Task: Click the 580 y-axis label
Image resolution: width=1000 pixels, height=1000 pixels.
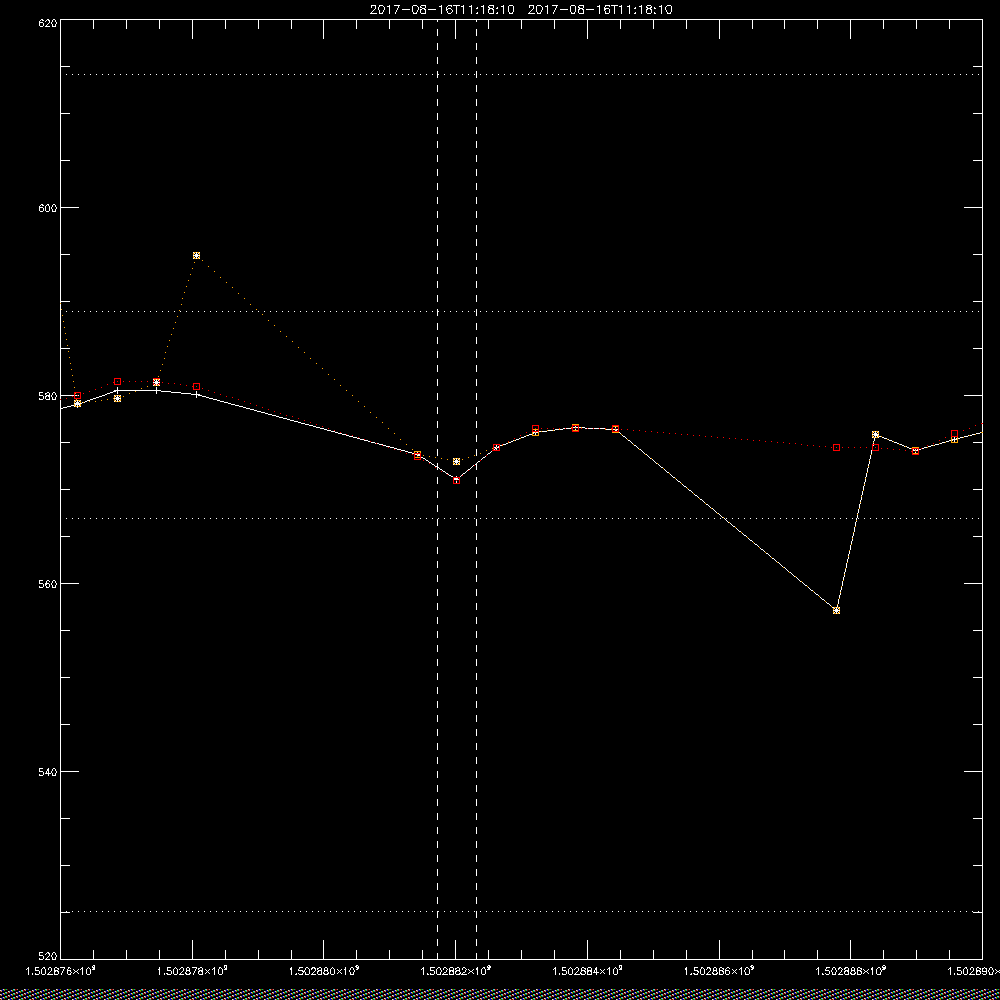Action: (x=49, y=395)
